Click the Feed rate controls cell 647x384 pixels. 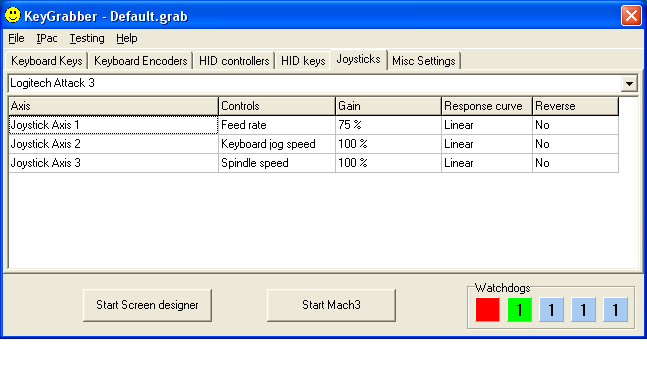[x=276, y=125]
